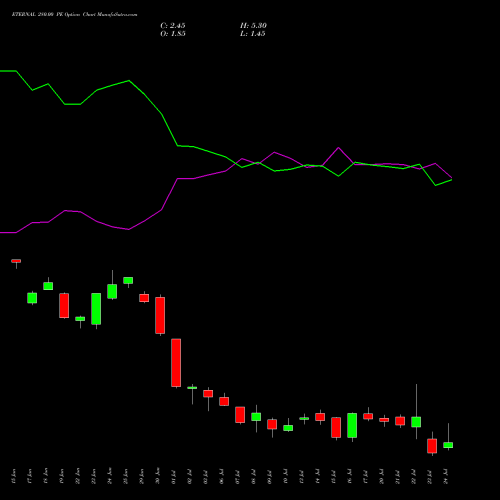The height and width of the screenshot is (500, 500).
Task: Click the thin green doji candle on 02 Jul
Action: (192, 388)
